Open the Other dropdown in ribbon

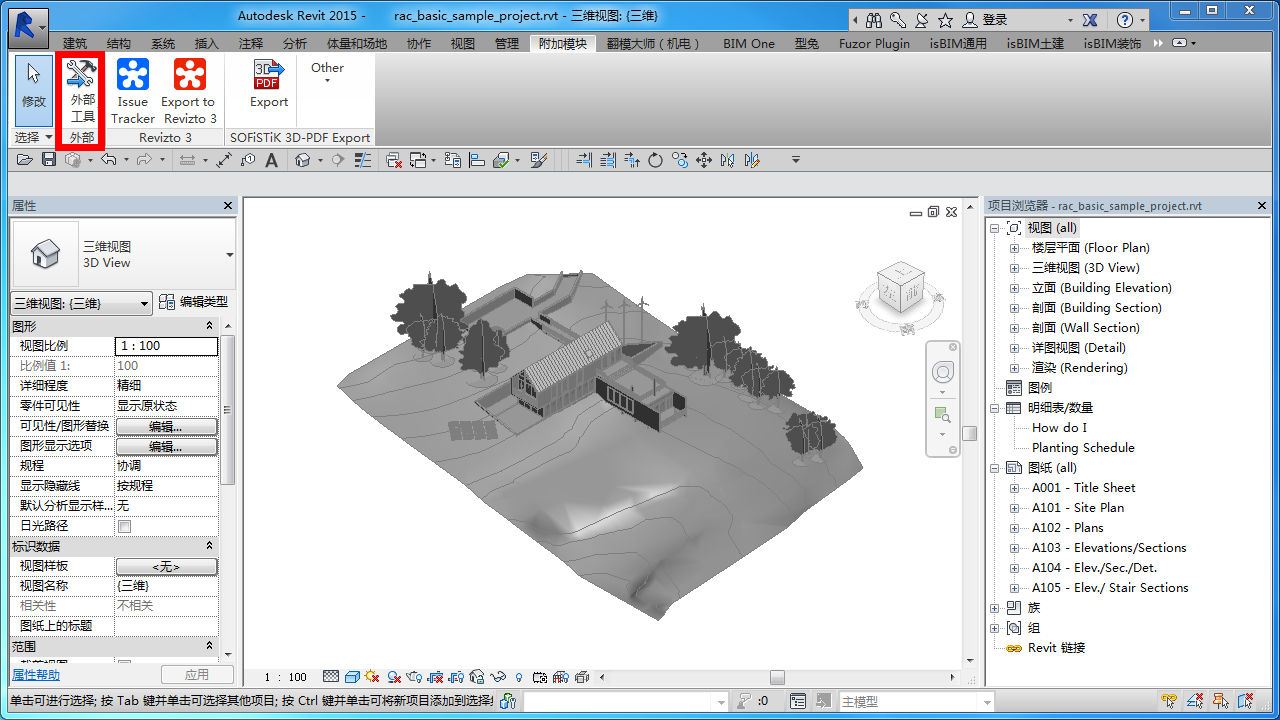[x=327, y=73]
